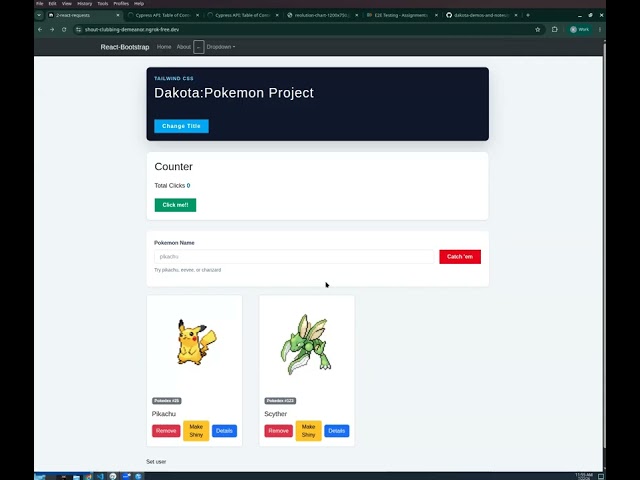This screenshot has width=640, height=480.
Task: Click the Dakota:Pokemon Project heading
Action: point(234,93)
